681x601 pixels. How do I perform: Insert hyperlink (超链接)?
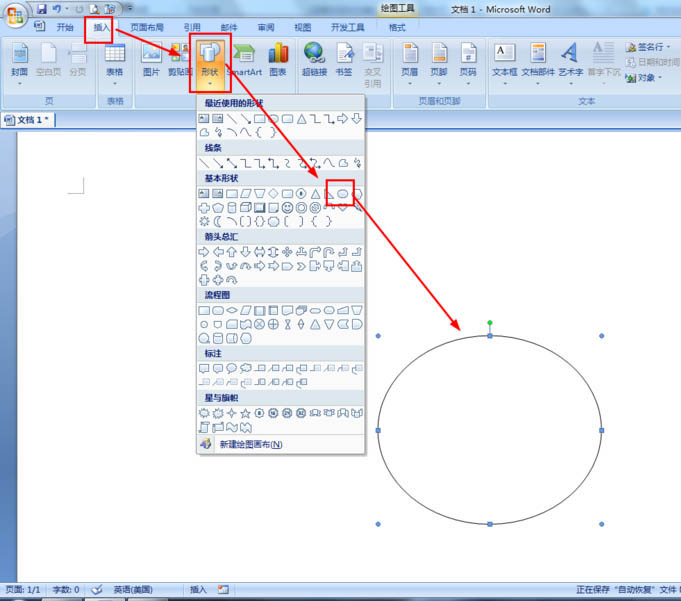click(314, 60)
